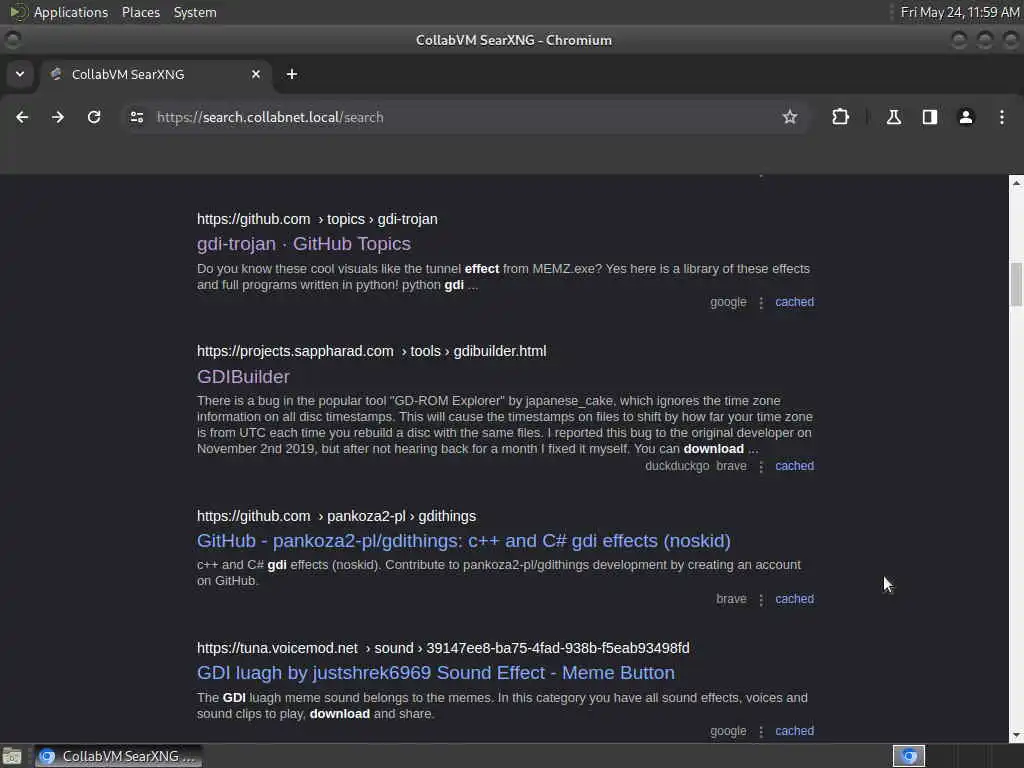Viewport: 1024px width, 768px height.
Task: Open cached copy of gdithings result
Action: click(x=794, y=599)
